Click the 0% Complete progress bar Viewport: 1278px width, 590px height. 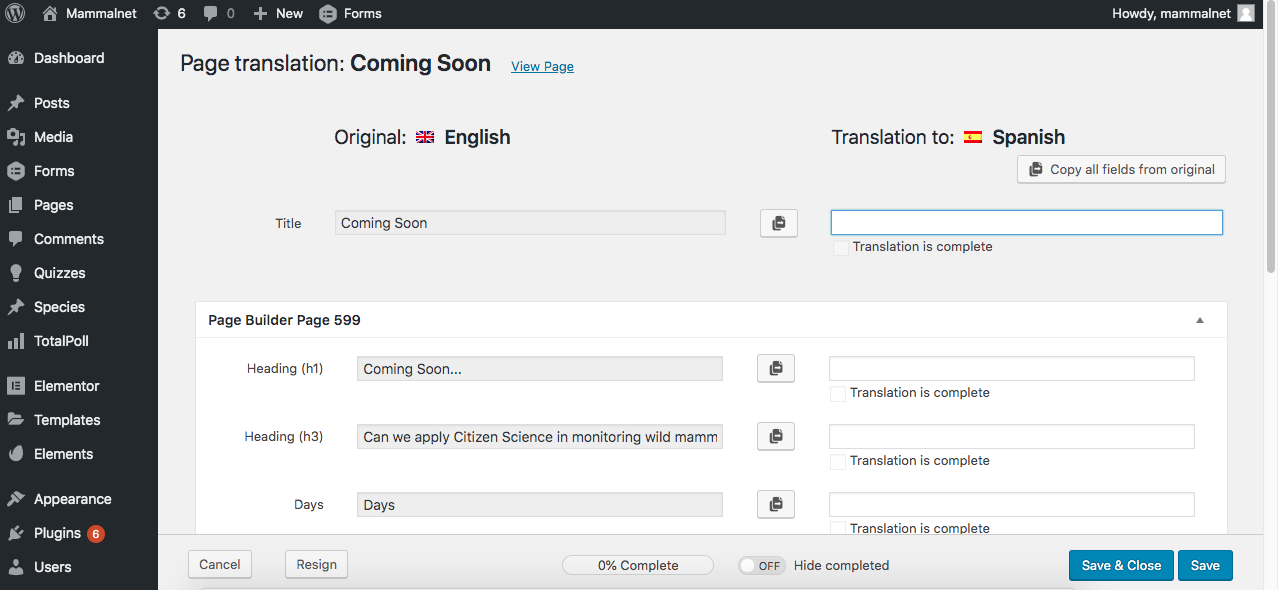click(x=638, y=565)
